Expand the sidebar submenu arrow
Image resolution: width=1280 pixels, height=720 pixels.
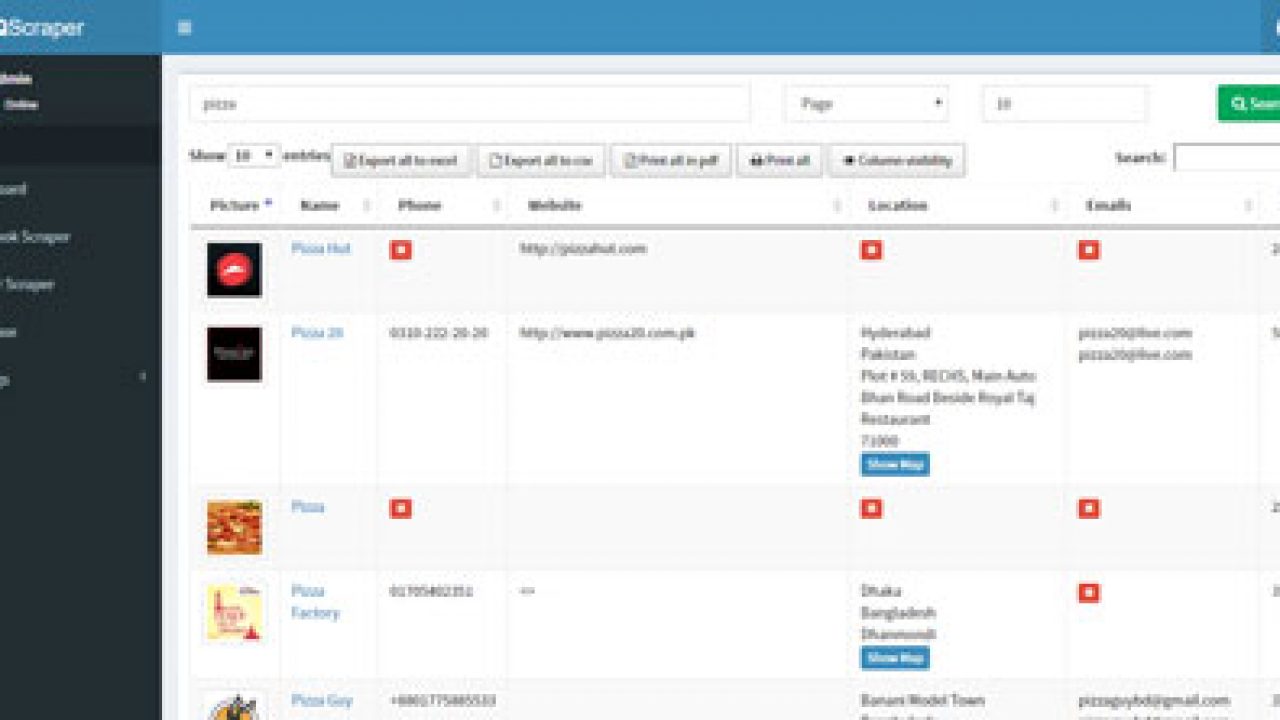[143, 377]
